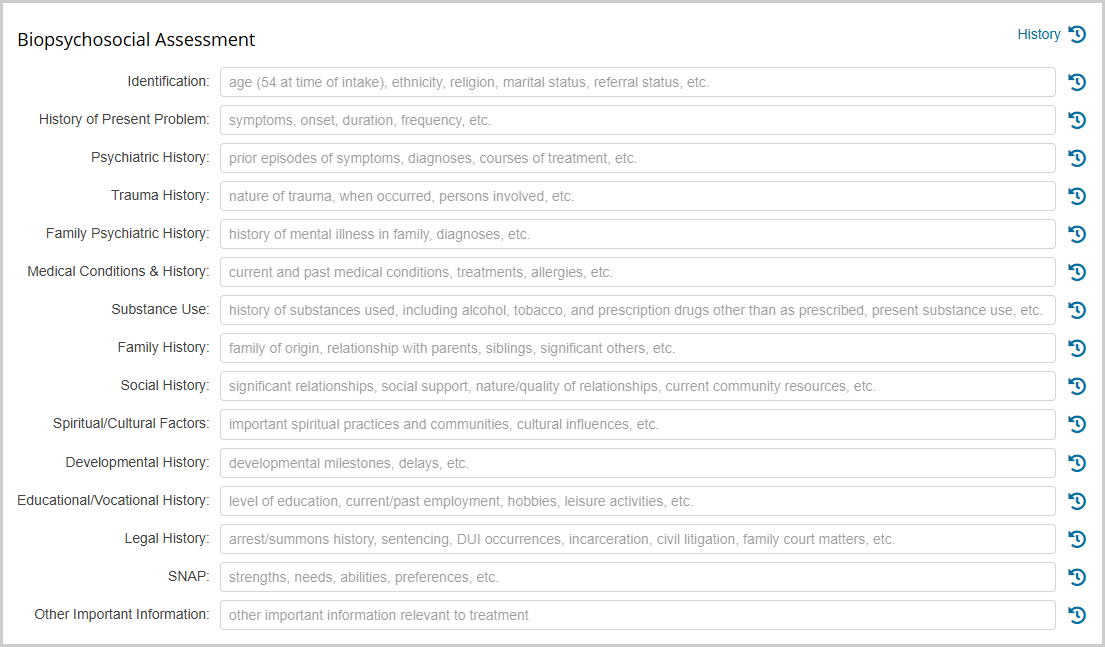Select the History of Present Problem field

(x=638, y=121)
